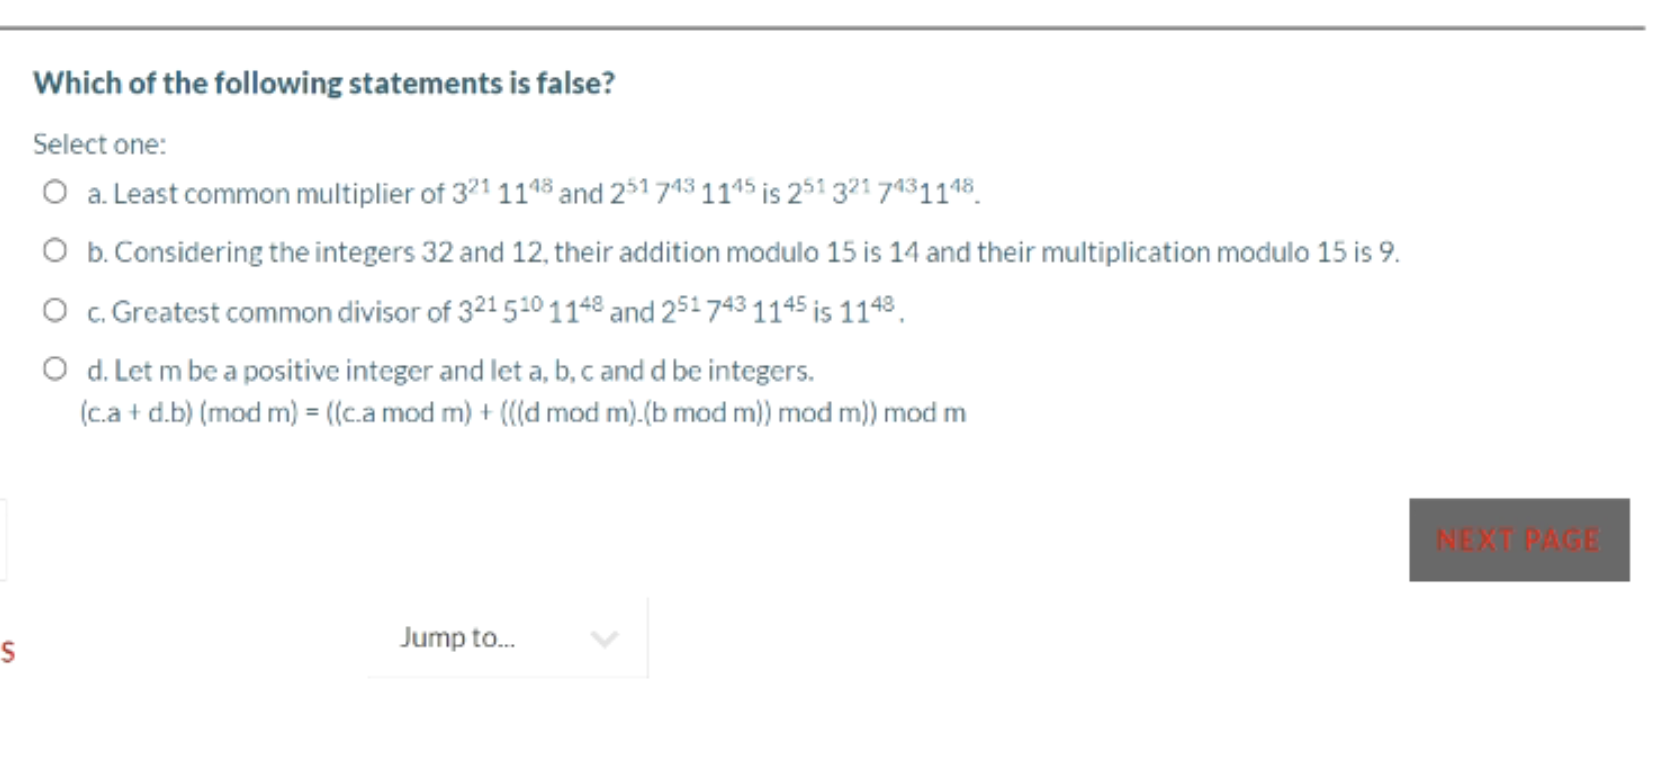Click the empty radio circle next to option b
Viewport: 1660px width, 780px height.
click(x=55, y=253)
